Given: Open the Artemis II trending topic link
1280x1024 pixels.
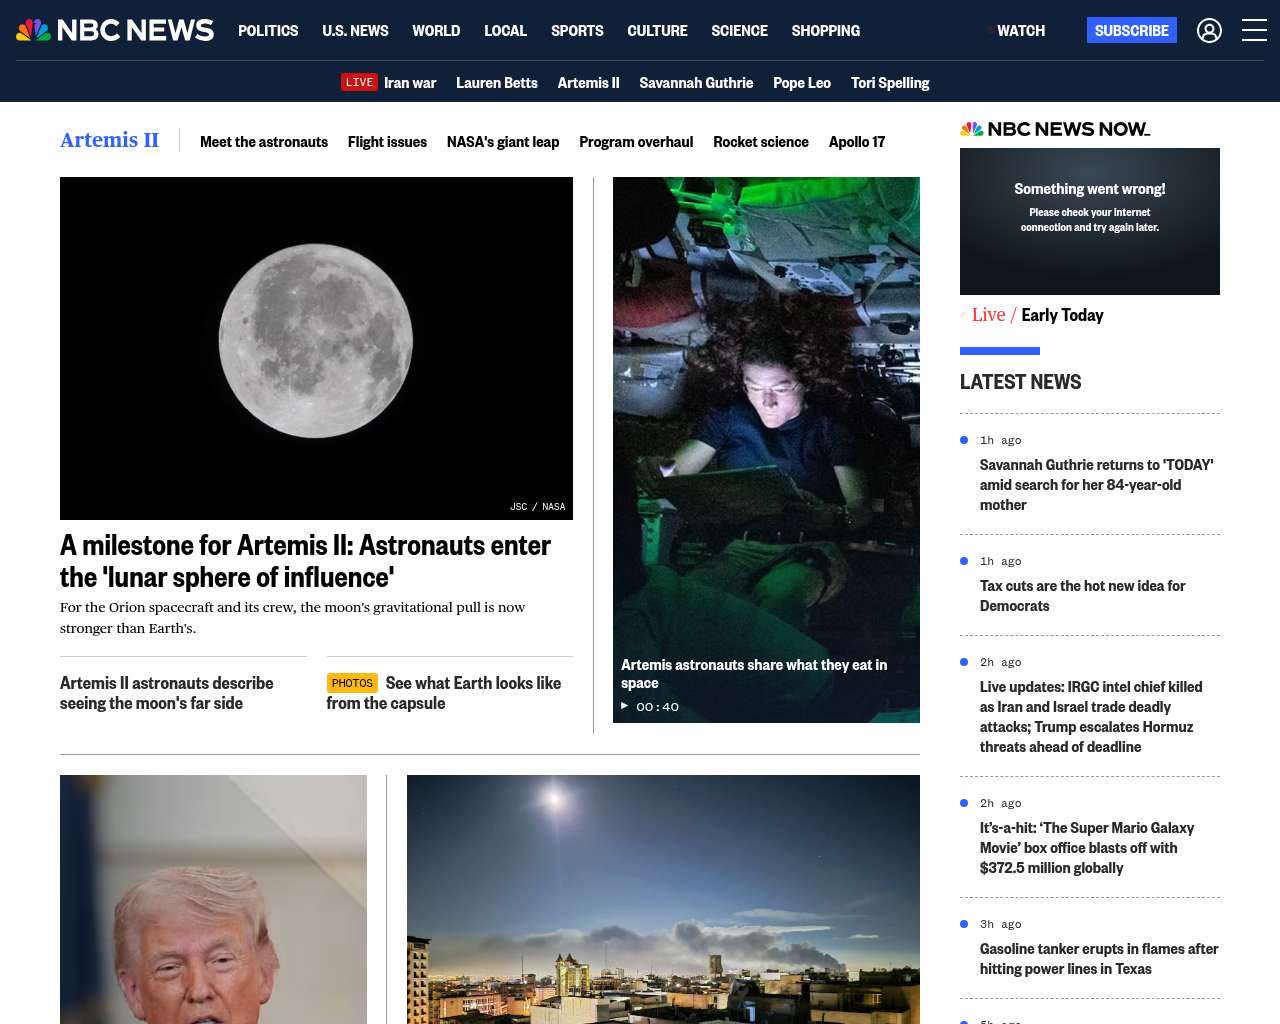Looking at the screenshot, I should point(588,83).
